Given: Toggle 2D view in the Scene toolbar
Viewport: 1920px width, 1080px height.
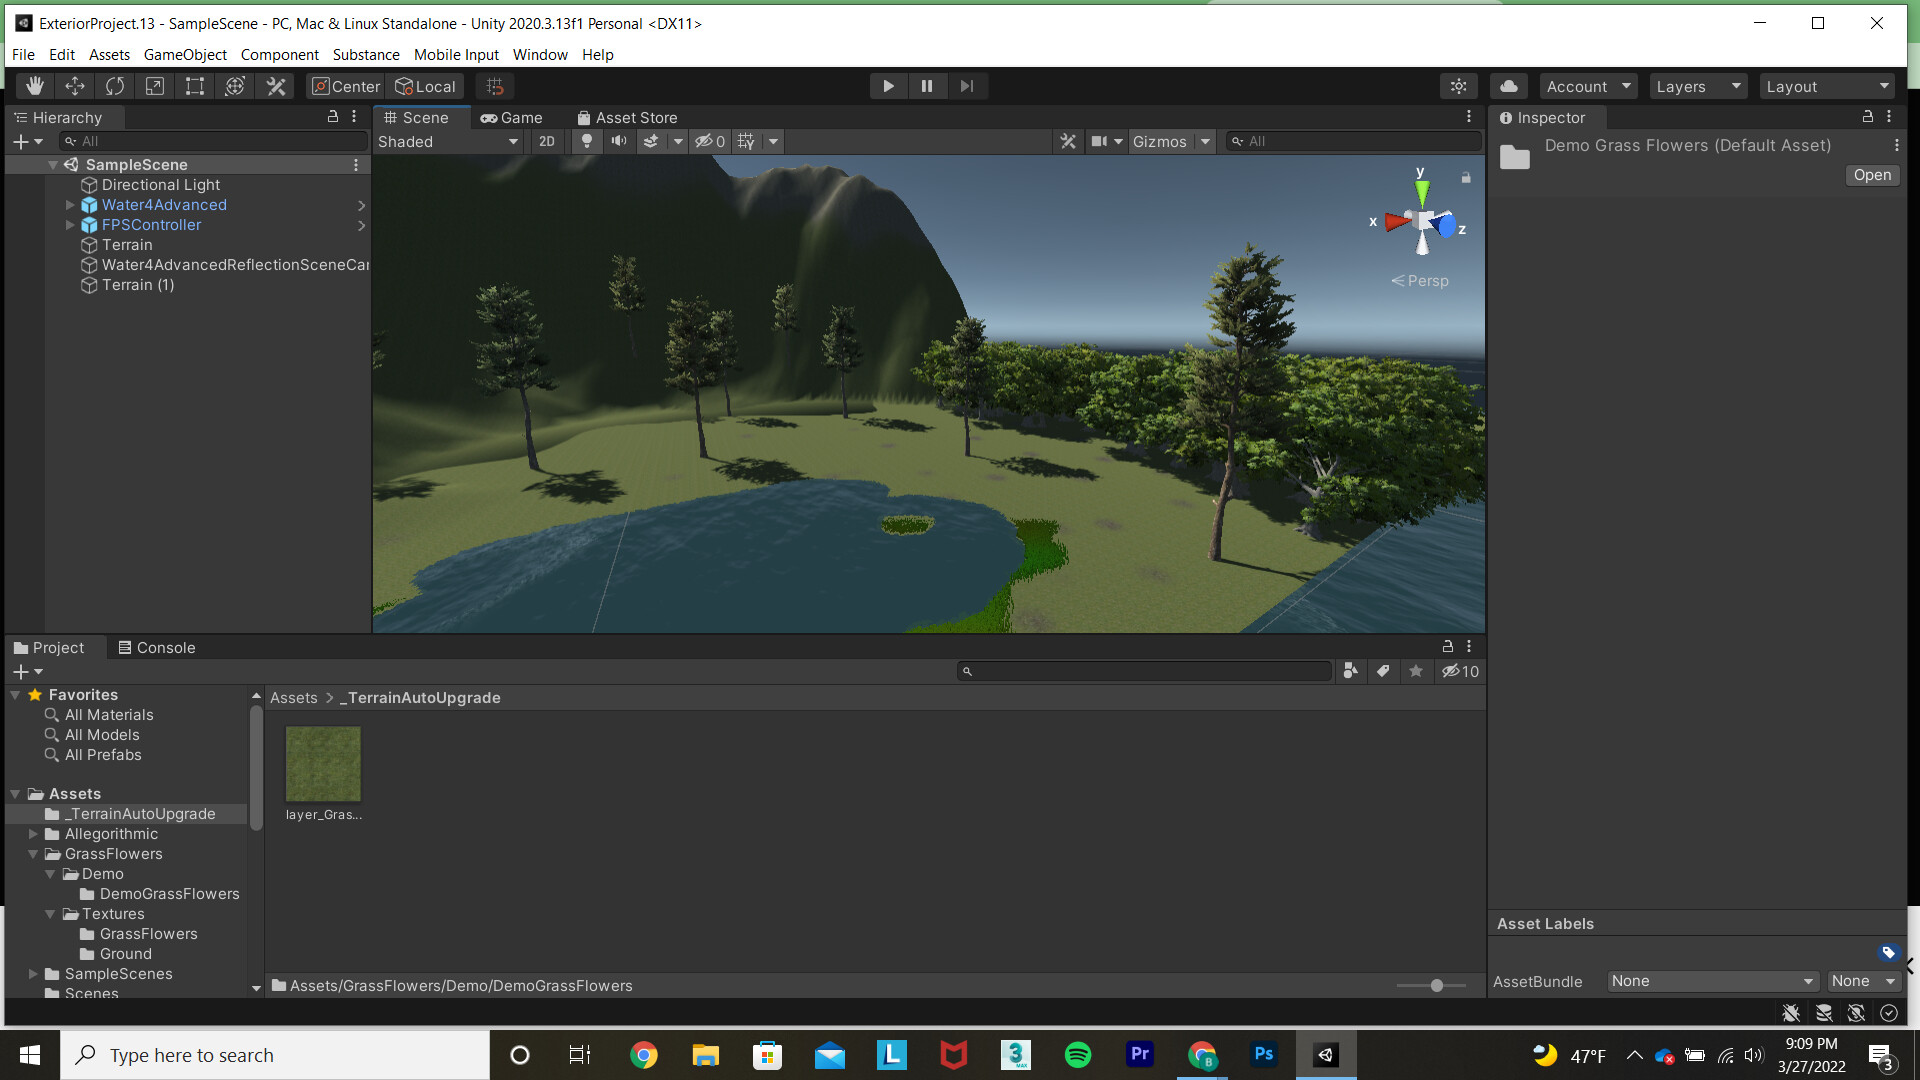Looking at the screenshot, I should [547, 141].
